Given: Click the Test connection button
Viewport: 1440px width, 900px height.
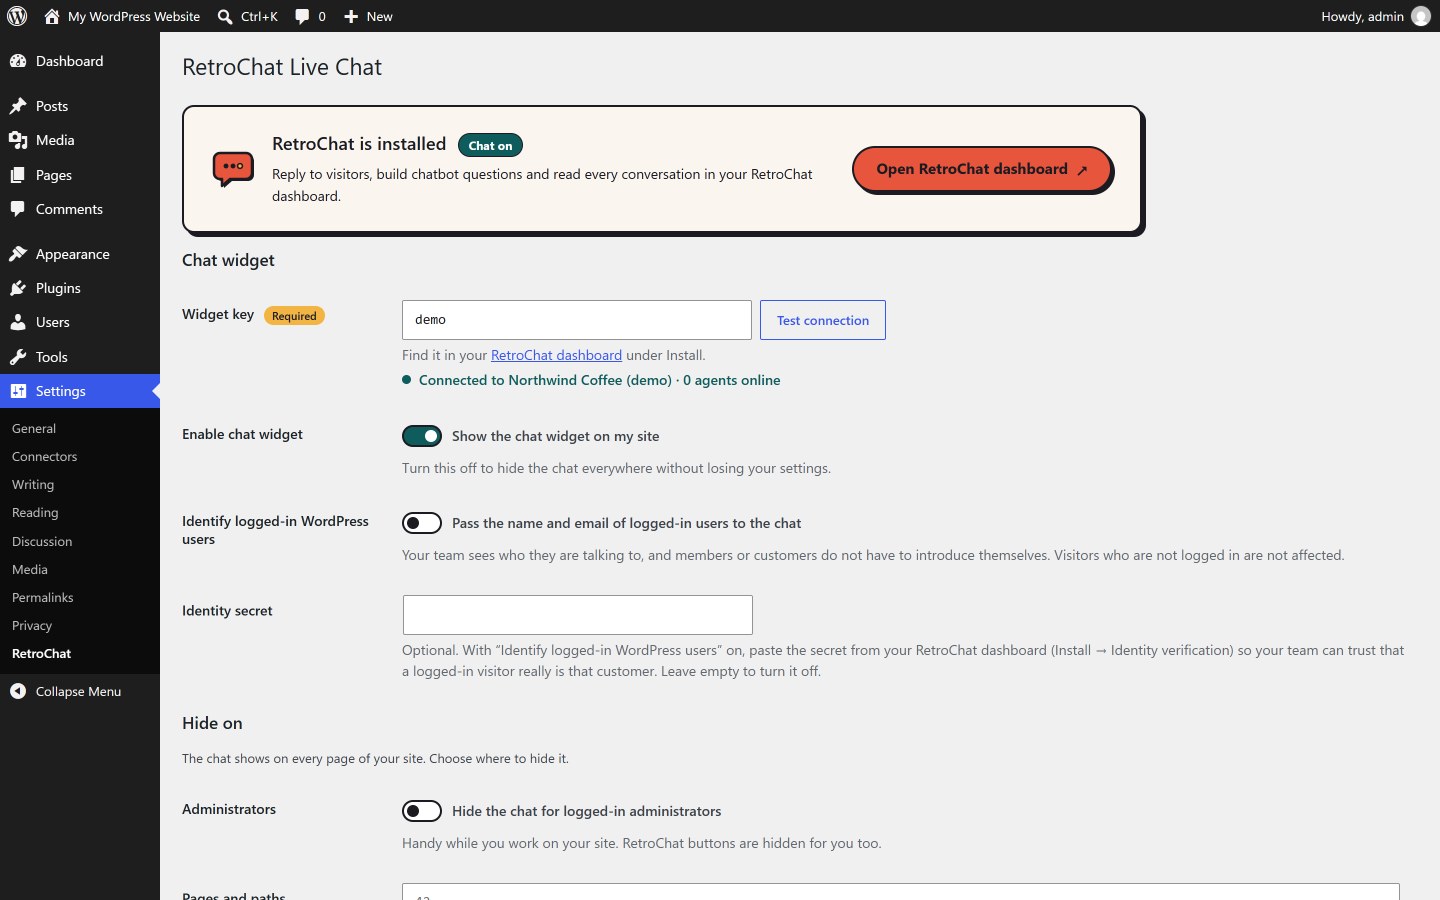Looking at the screenshot, I should click(823, 320).
